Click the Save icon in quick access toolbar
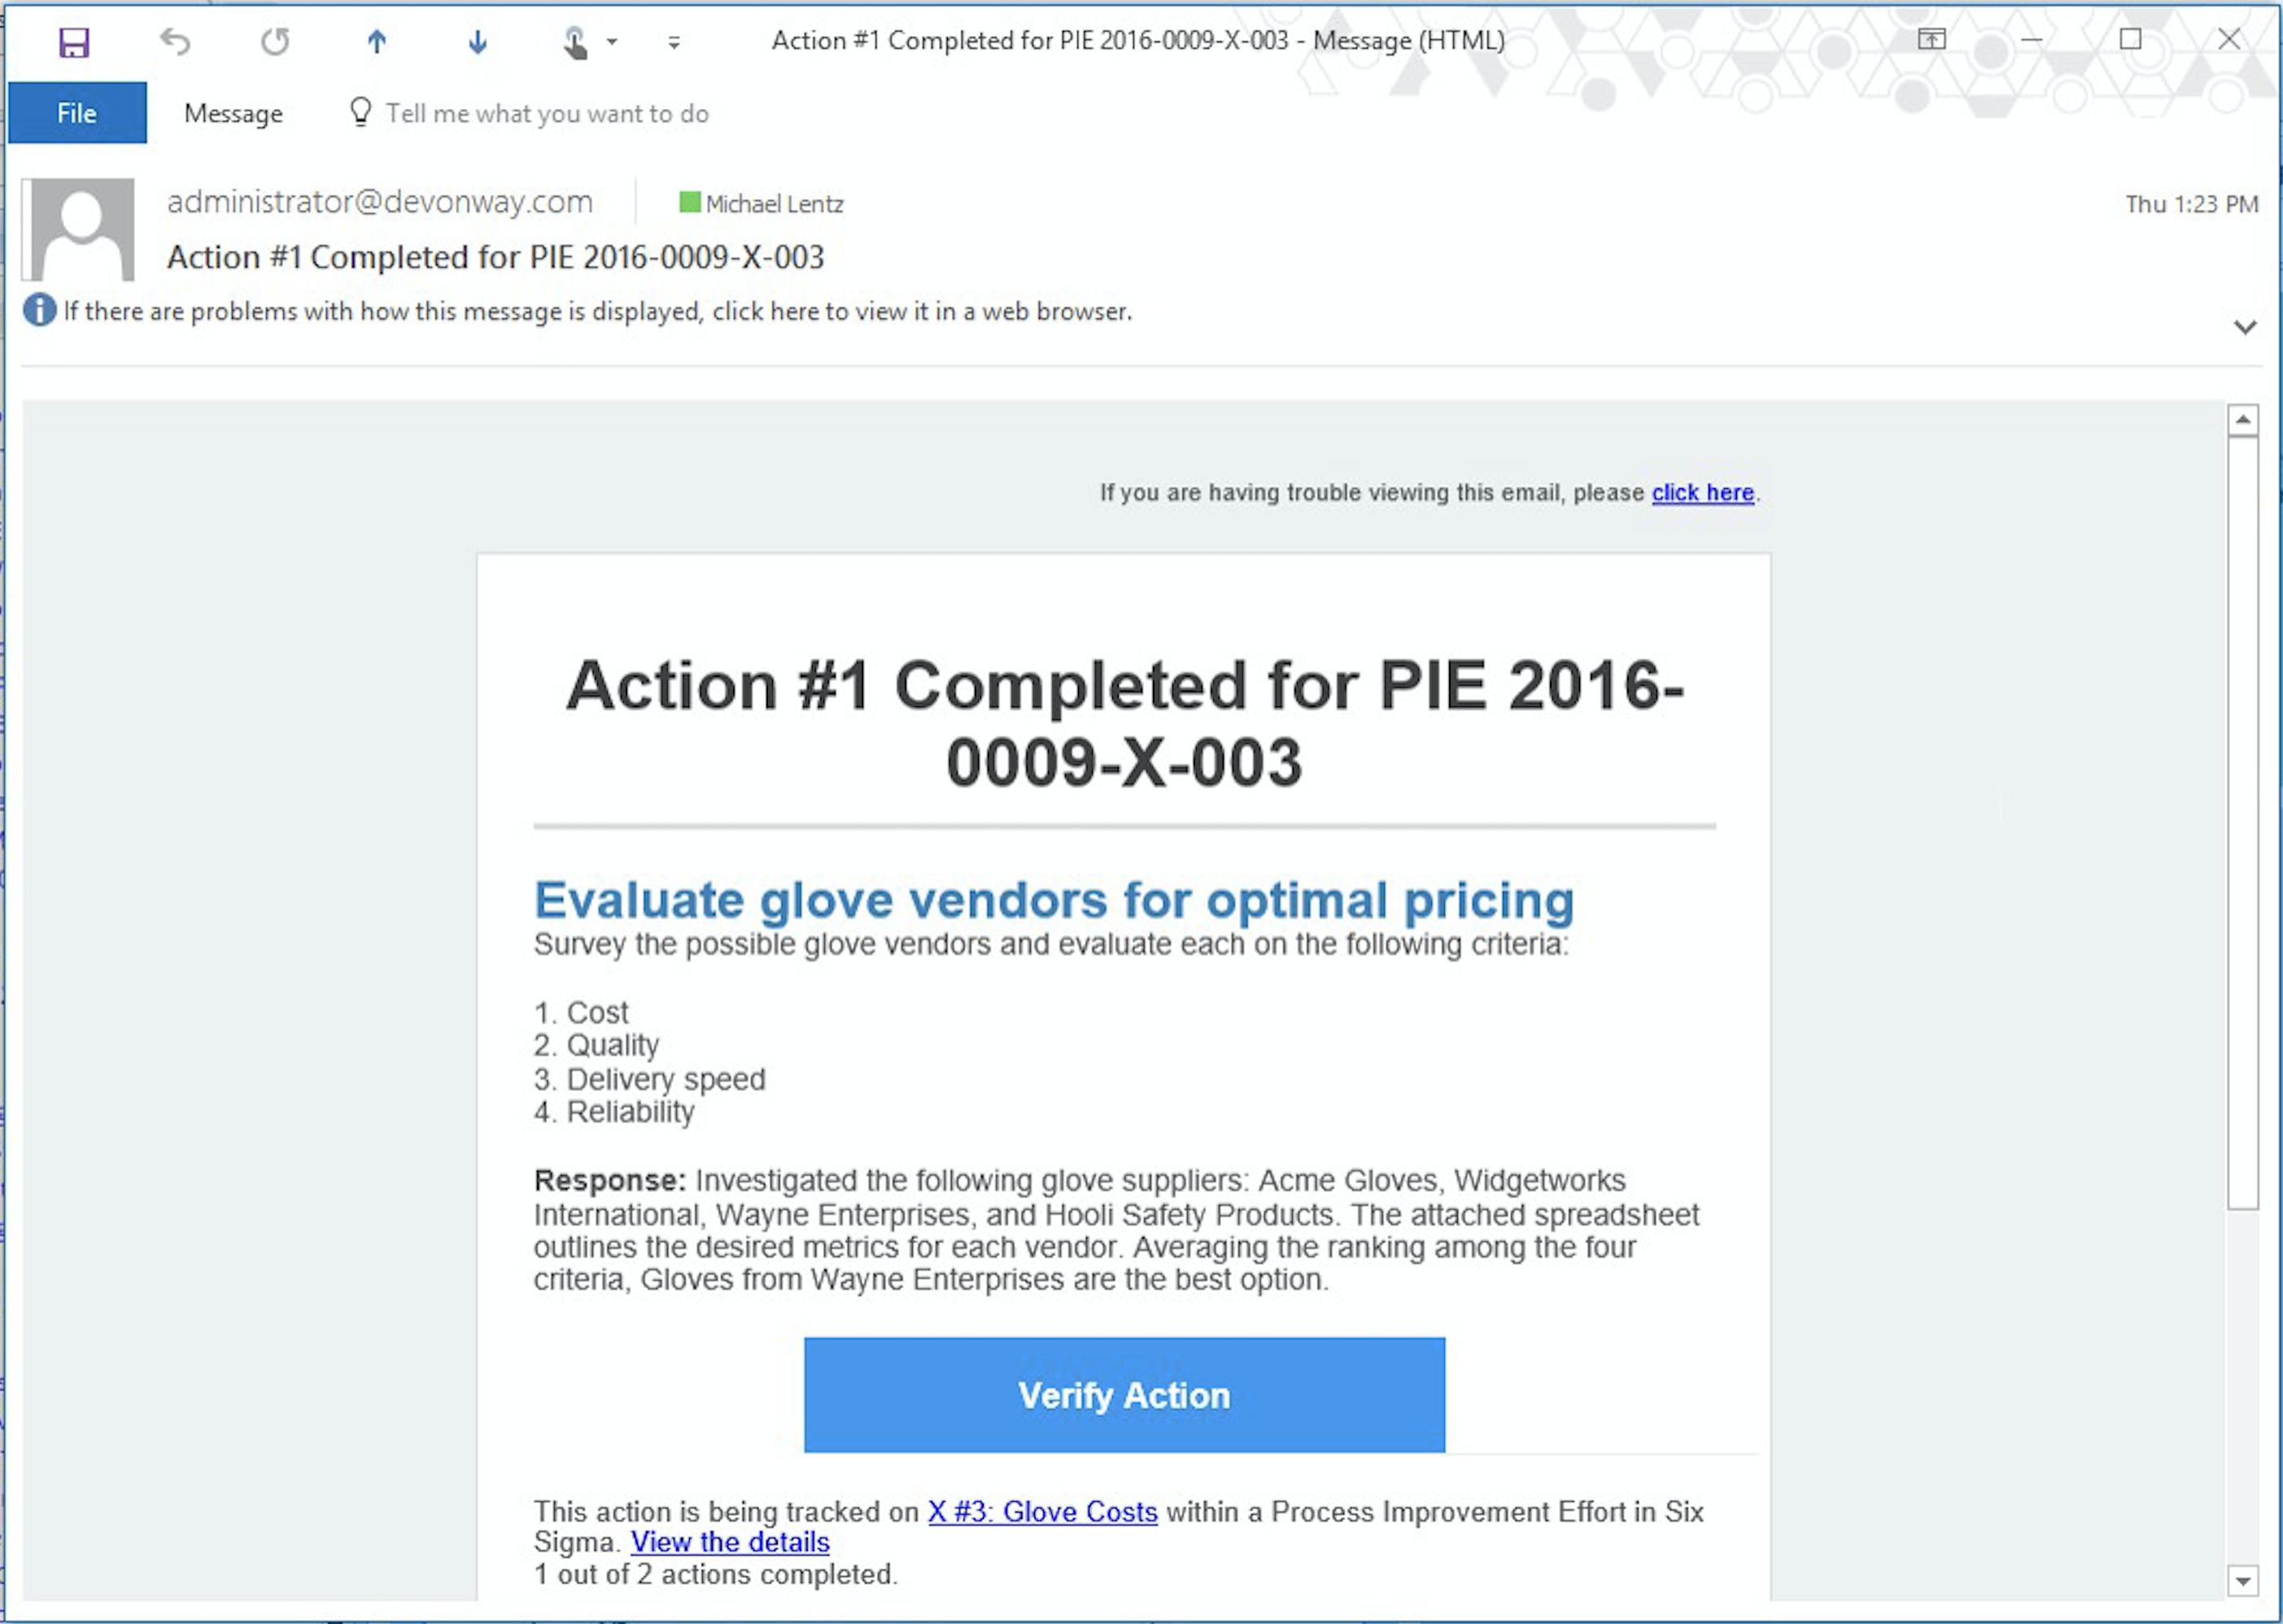Screen dimensions: 2283x1624 point(74,42)
